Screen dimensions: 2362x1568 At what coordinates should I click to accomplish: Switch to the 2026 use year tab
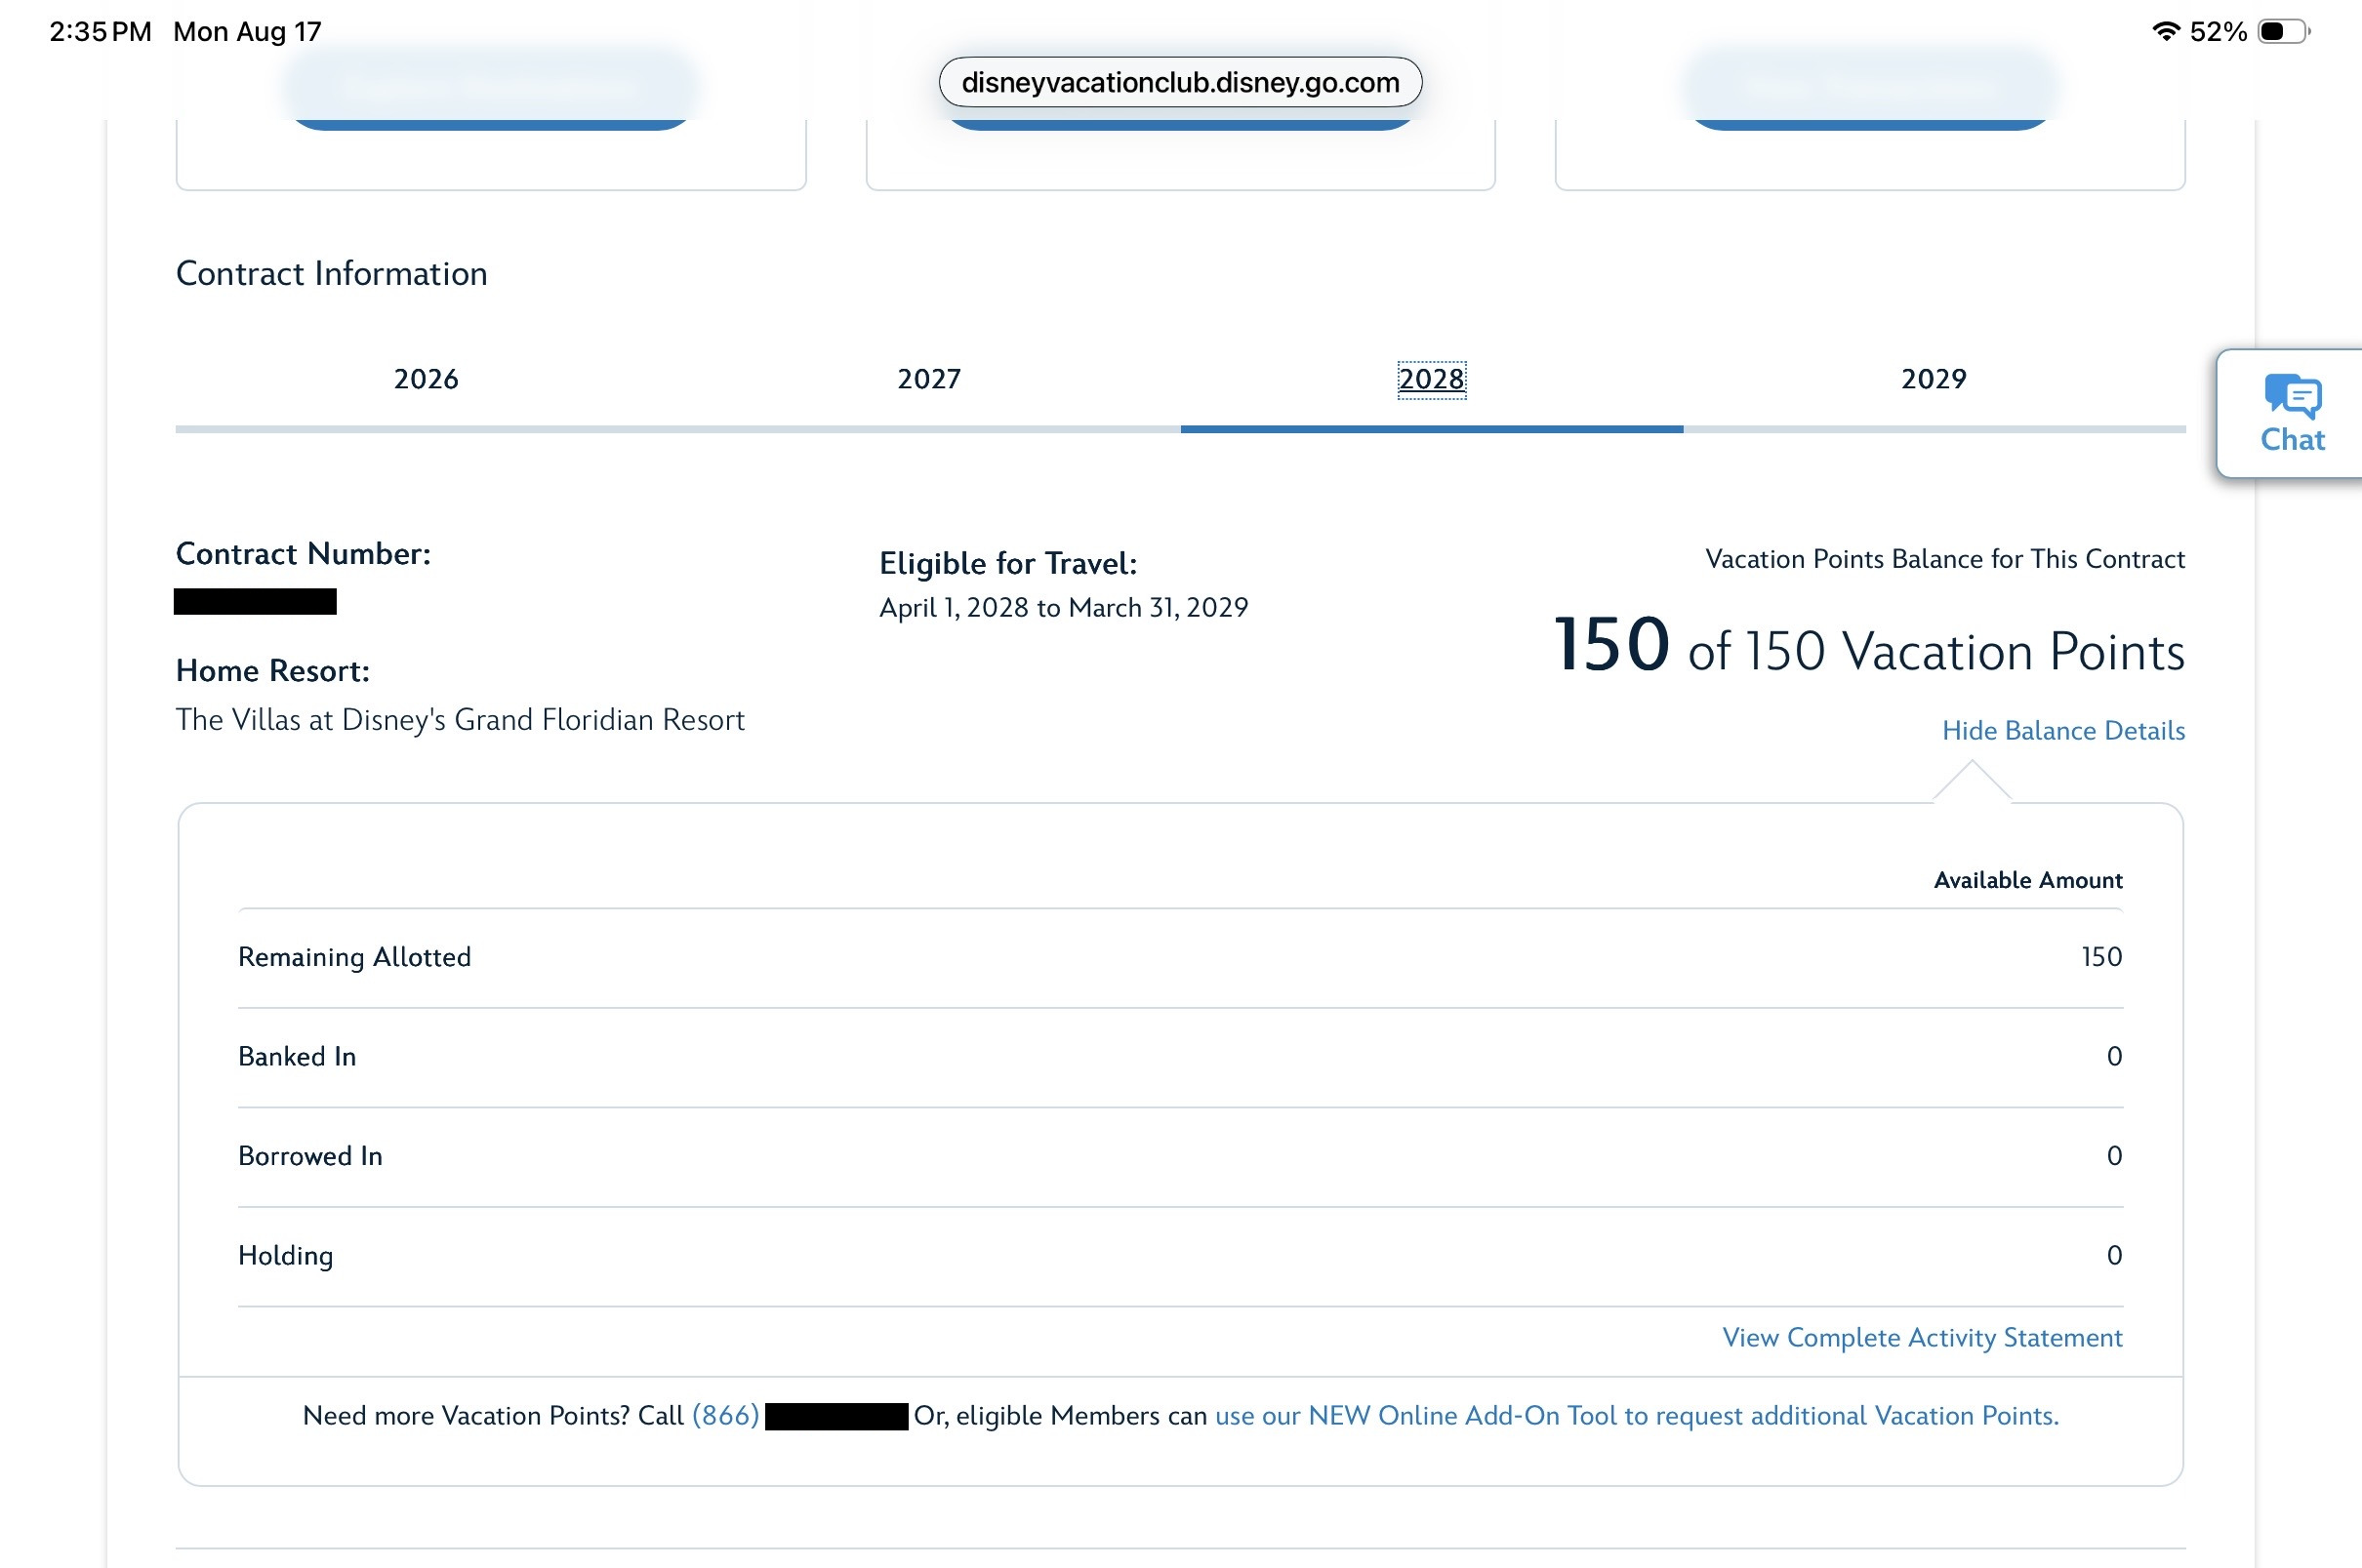426,379
